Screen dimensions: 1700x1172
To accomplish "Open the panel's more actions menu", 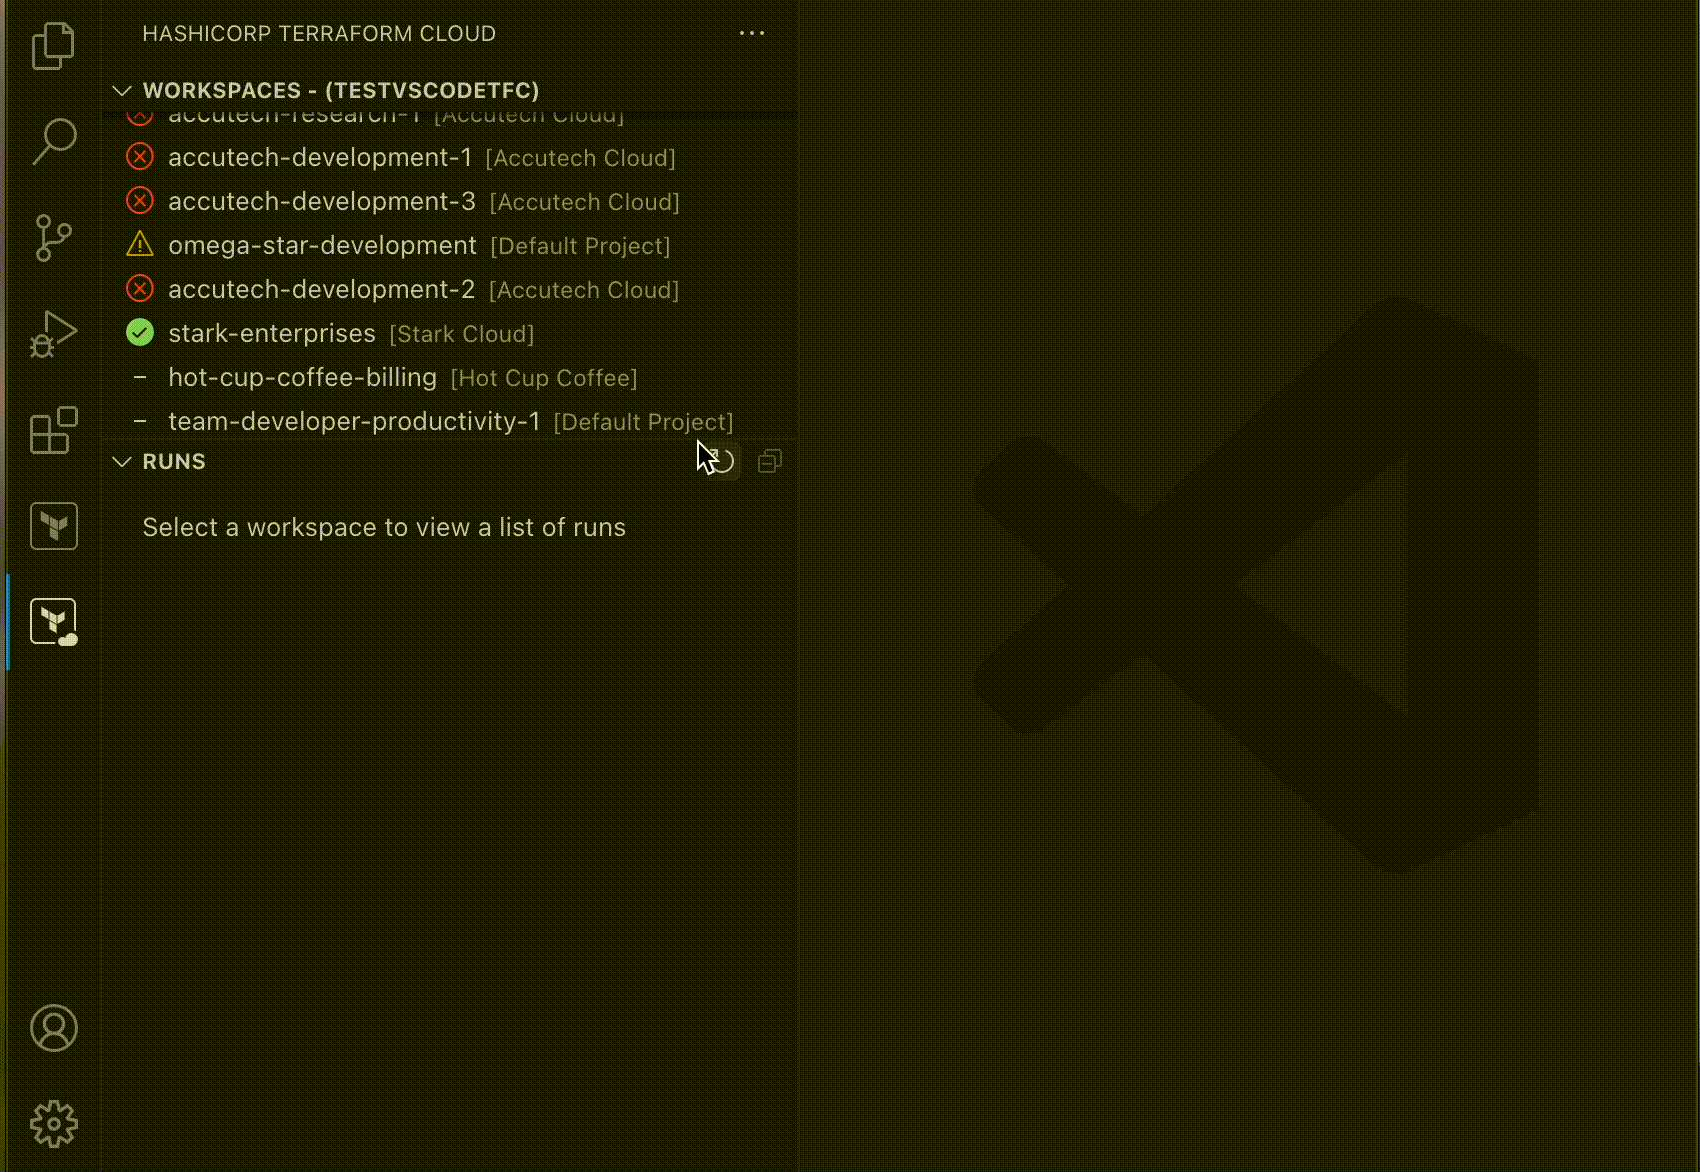I will tap(752, 33).
